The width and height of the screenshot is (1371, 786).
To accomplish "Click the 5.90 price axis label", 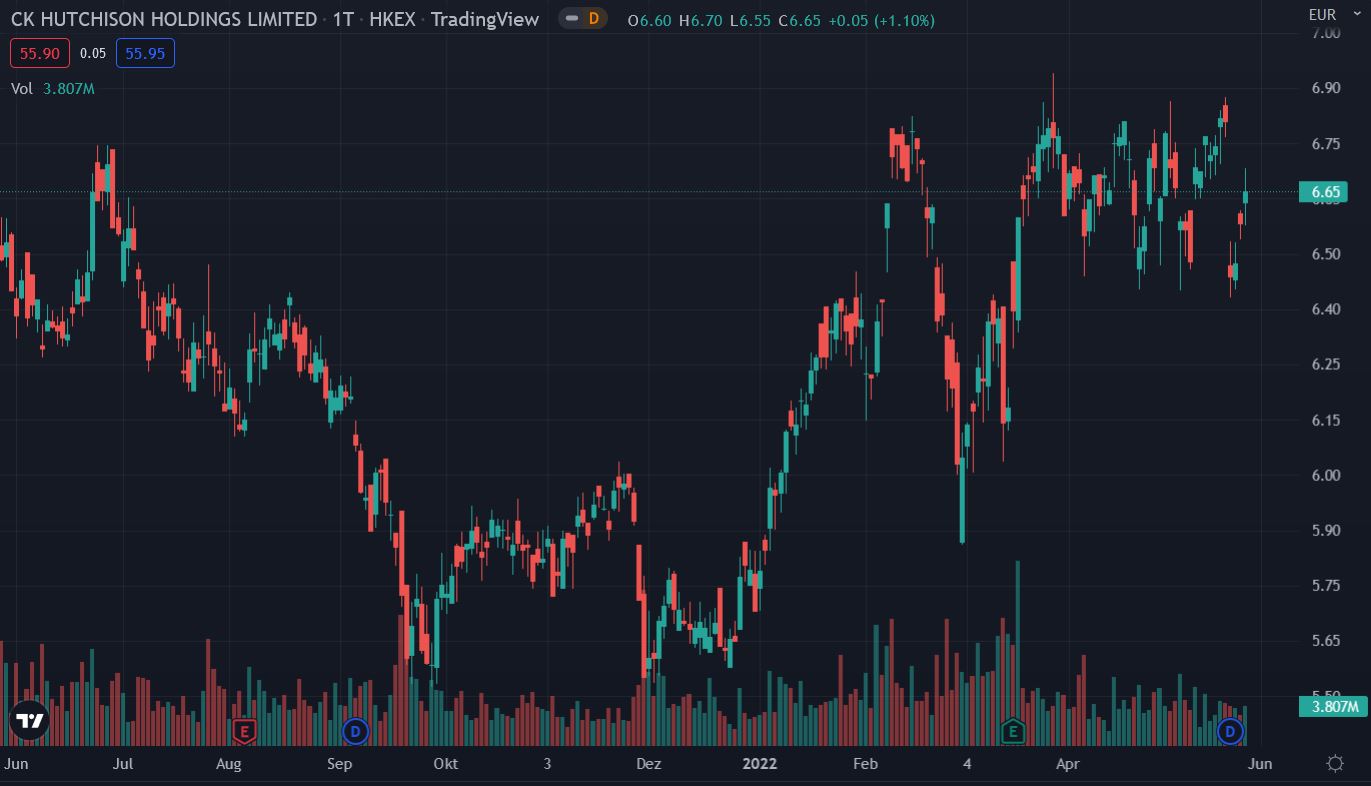I will [x=1325, y=530].
